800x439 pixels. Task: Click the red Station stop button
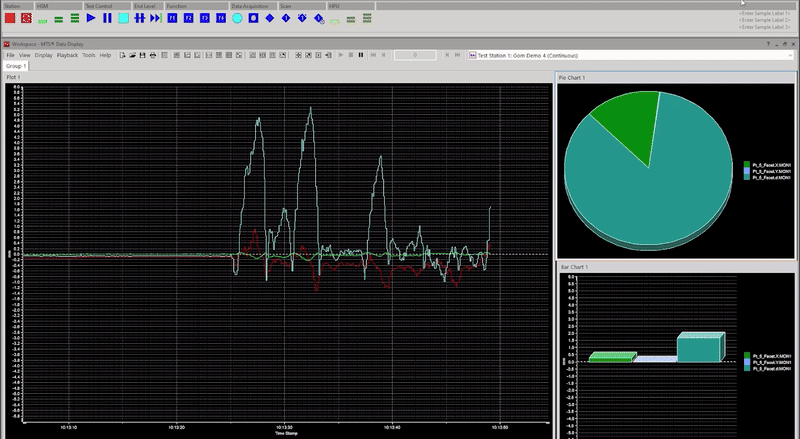[x=10, y=18]
